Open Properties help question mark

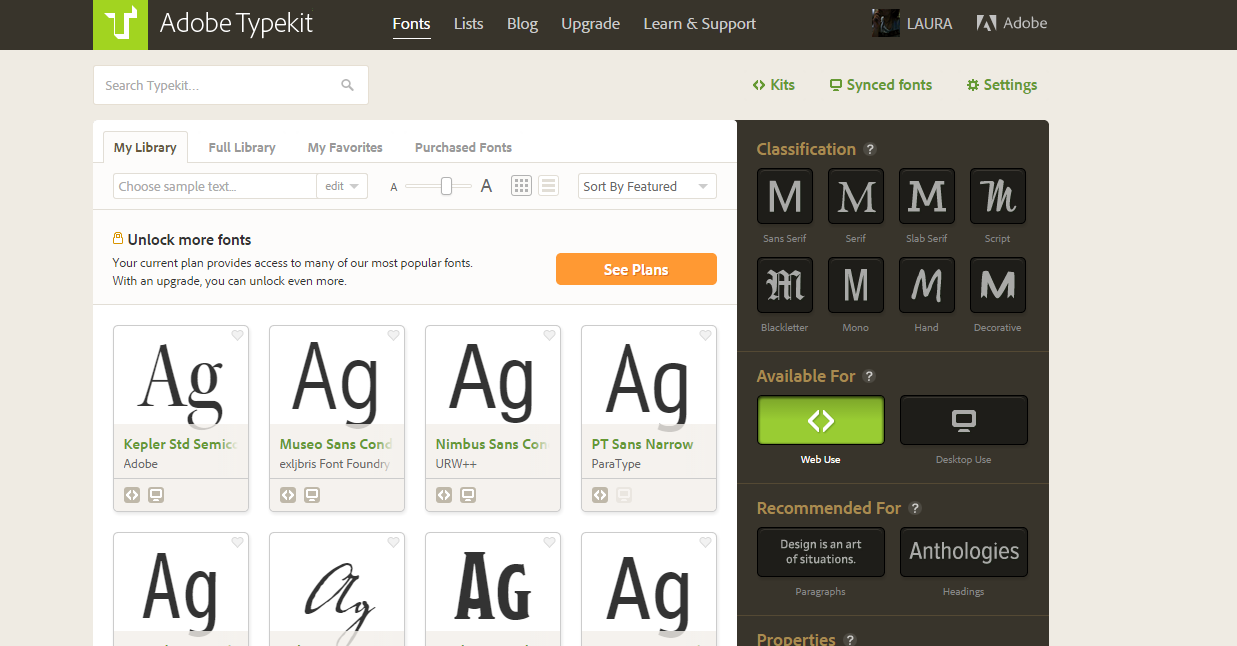point(850,640)
